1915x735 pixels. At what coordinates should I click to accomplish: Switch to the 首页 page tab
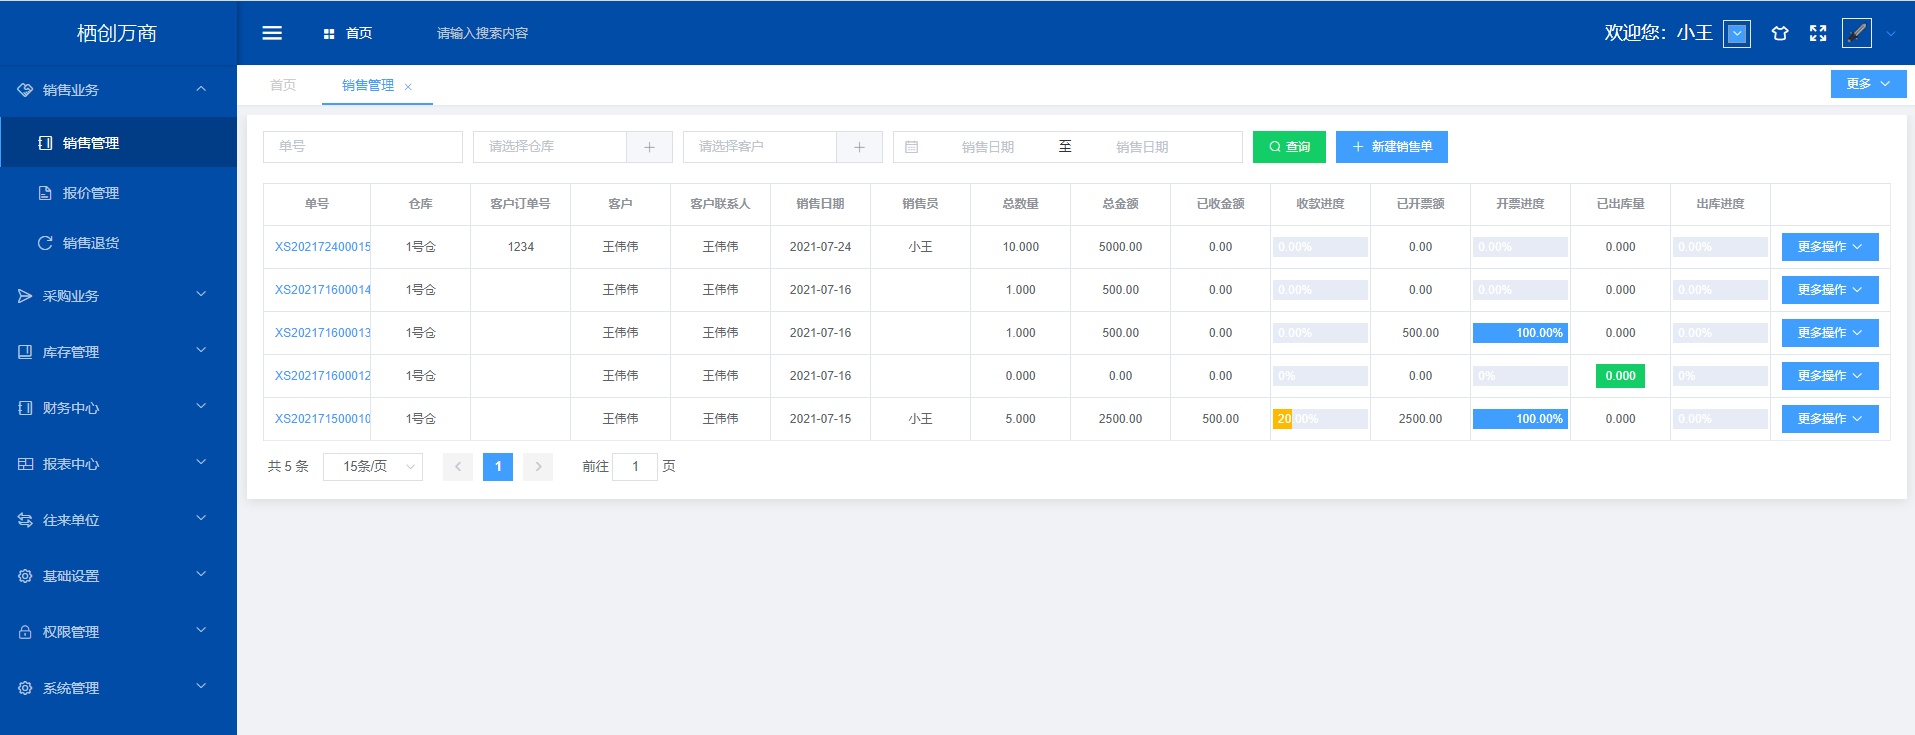(x=283, y=86)
